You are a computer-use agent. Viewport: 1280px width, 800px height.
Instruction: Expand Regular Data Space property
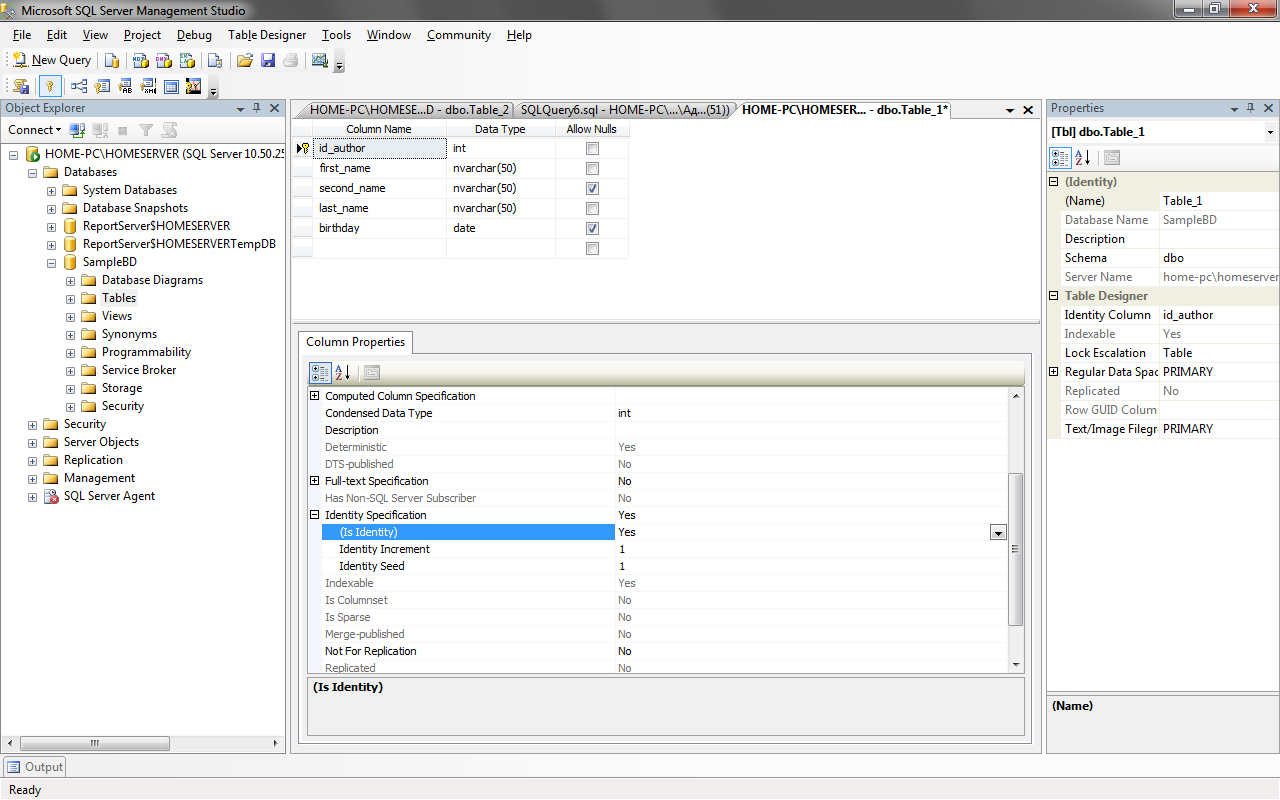[1053, 372]
